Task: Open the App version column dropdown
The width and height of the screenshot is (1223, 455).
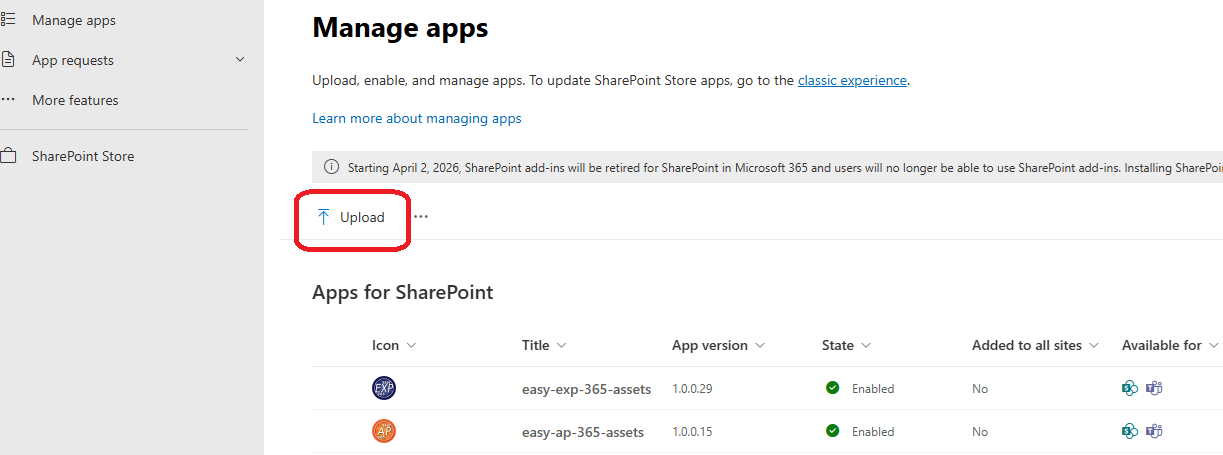Action: click(759, 345)
